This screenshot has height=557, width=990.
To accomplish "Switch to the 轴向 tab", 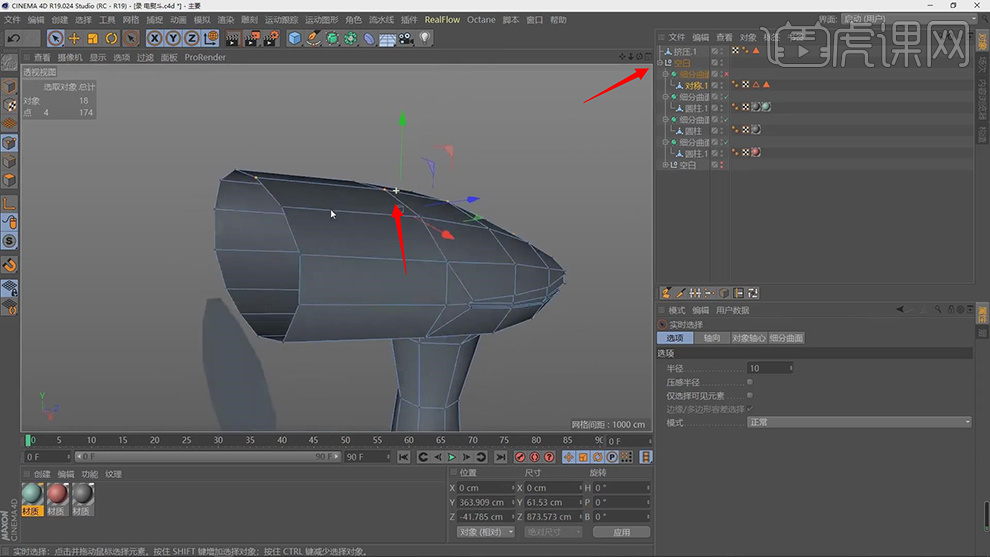I will tap(711, 338).
